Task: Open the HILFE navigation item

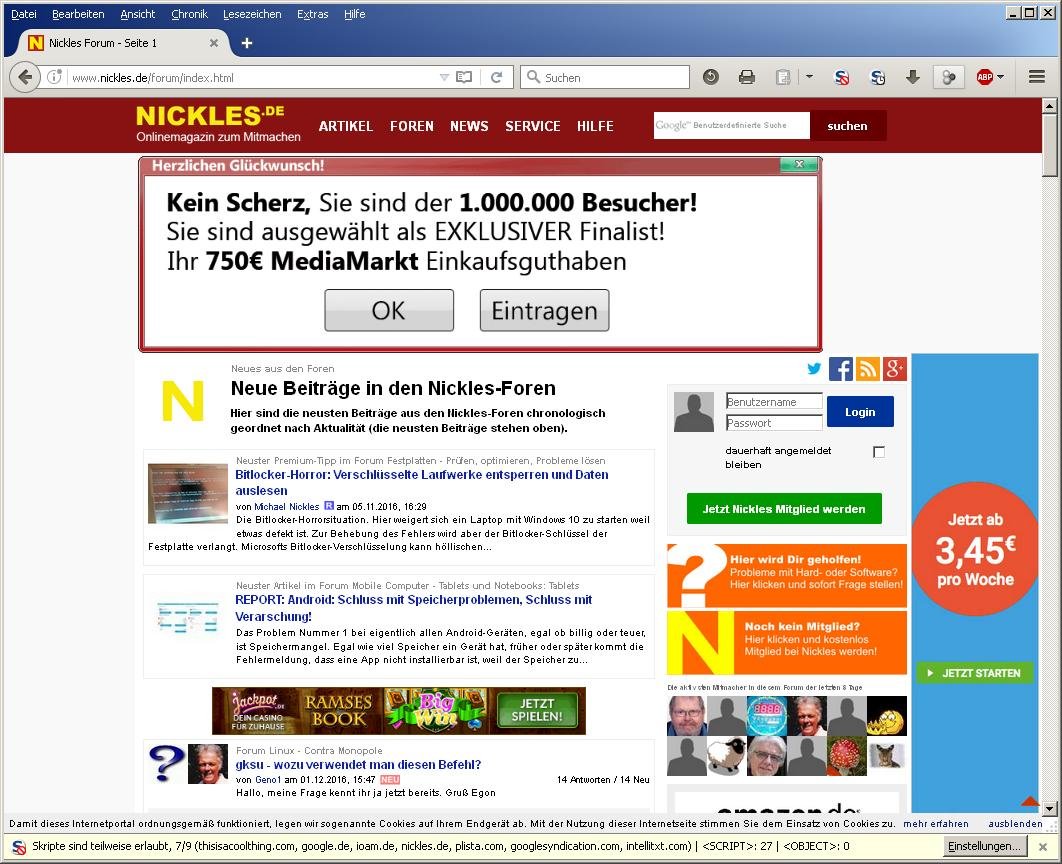Action: coord(595,126)
